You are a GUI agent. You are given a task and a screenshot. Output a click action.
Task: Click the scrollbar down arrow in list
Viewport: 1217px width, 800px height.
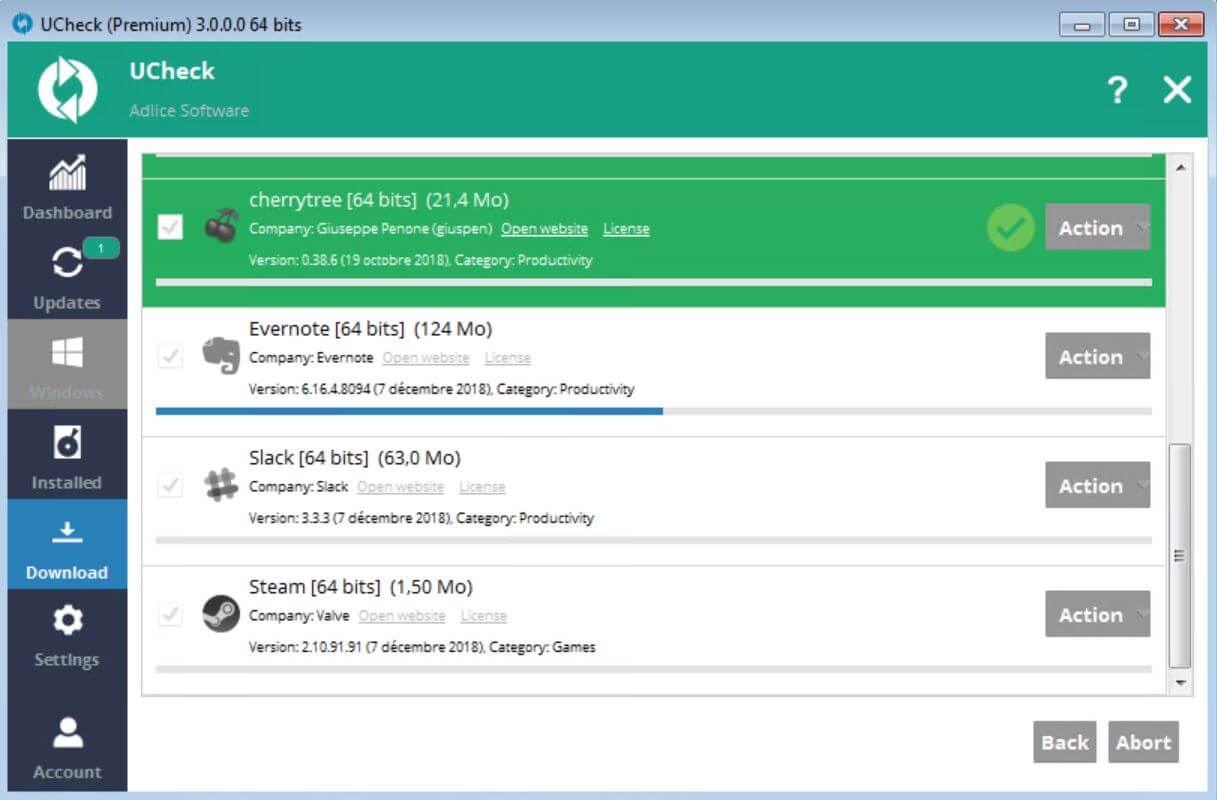click(1180, 683)
